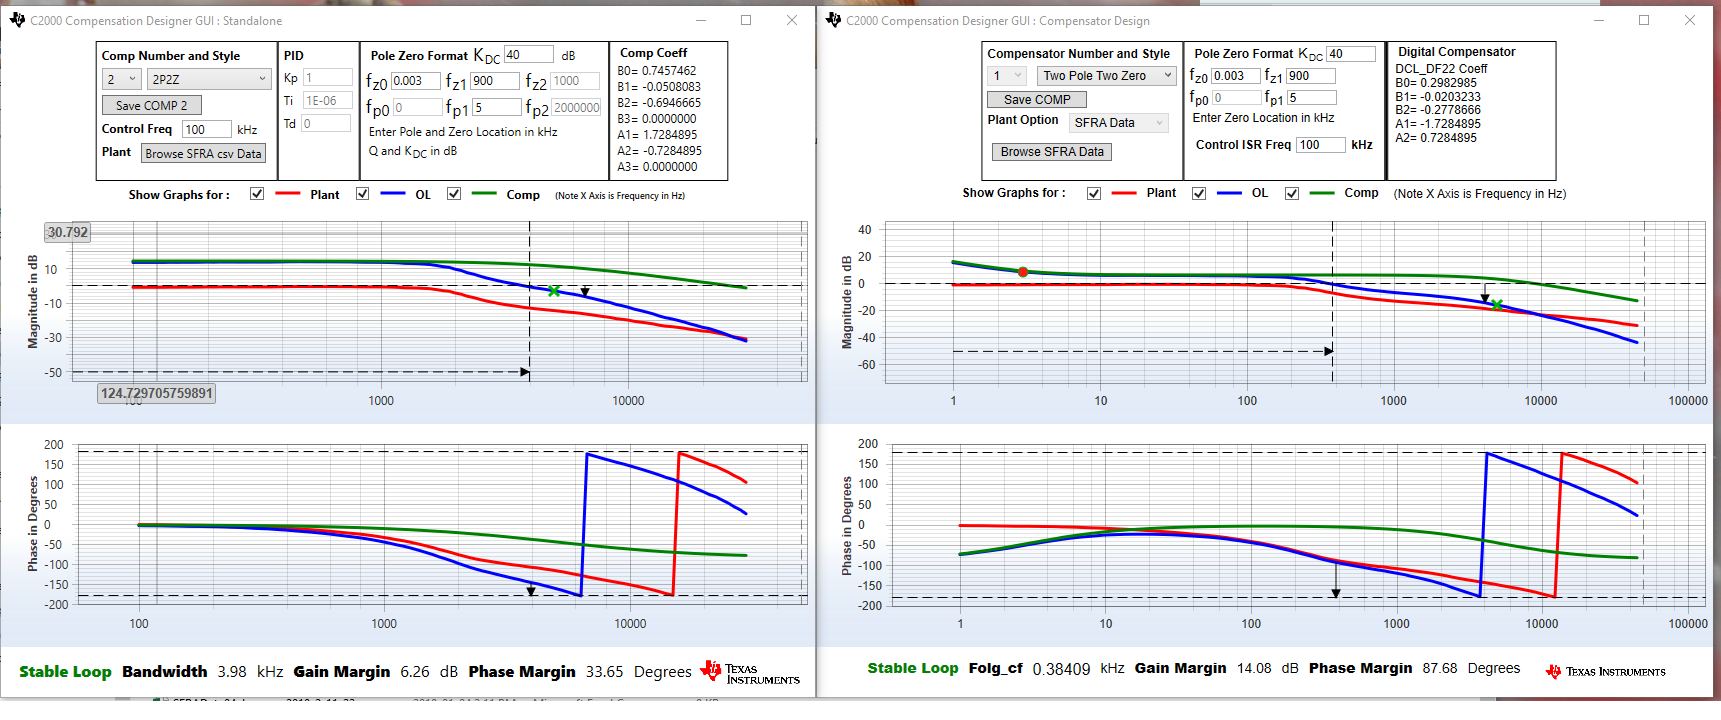The image size is (1721, 720).
Task: Click Texas Instruments logo in Standalone window footer
Action: [750, 673]
